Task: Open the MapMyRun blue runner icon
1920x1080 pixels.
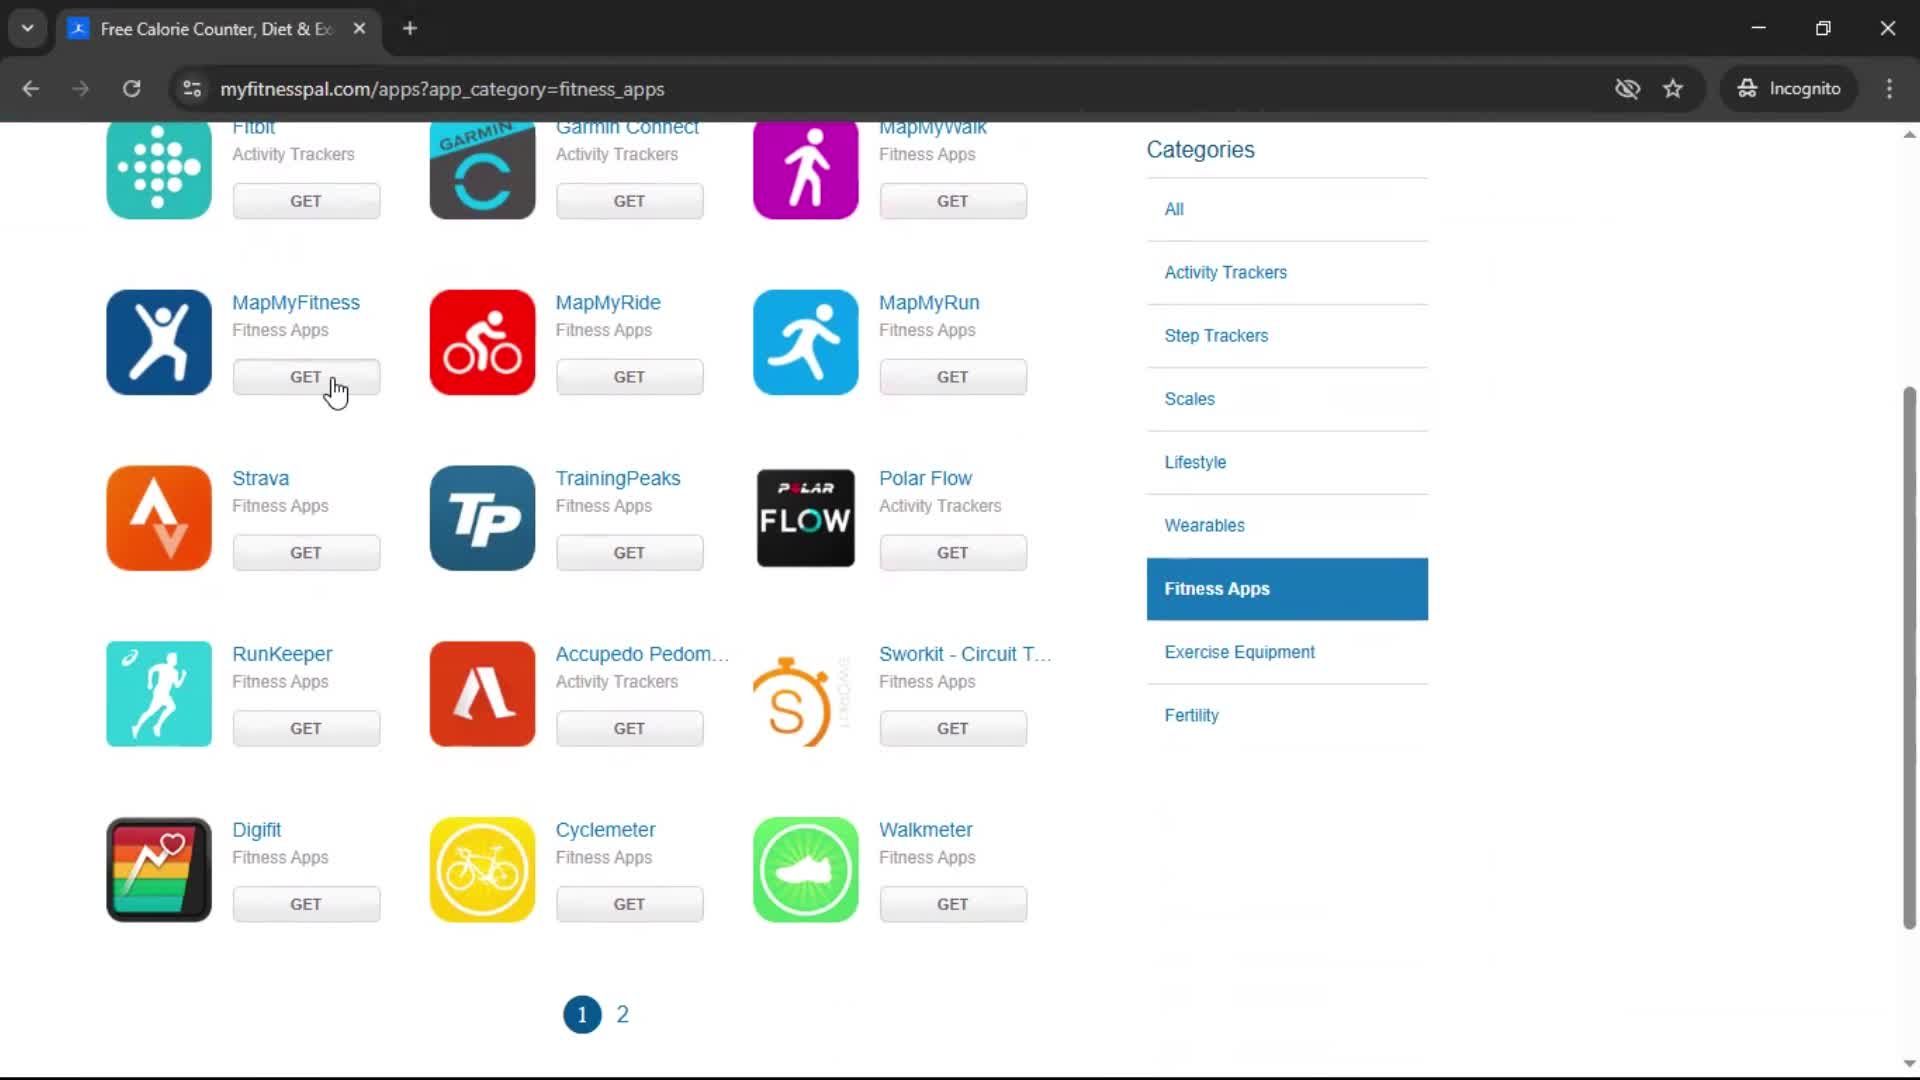Action: pyautogui.click(x=806, y=342)
